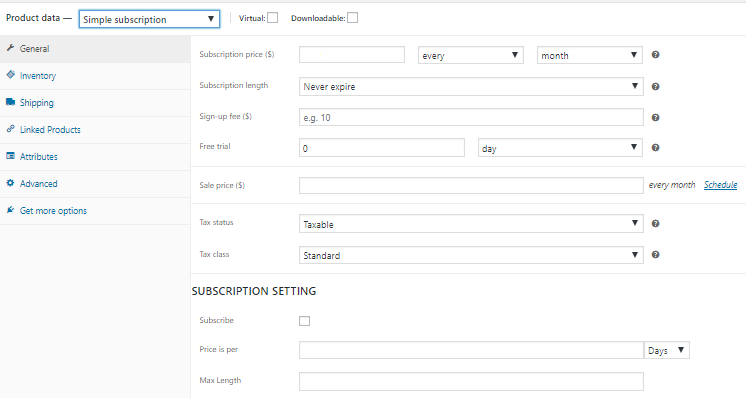Click the Get more options plug icon
The image size is (746, 398).
[10, 210]
